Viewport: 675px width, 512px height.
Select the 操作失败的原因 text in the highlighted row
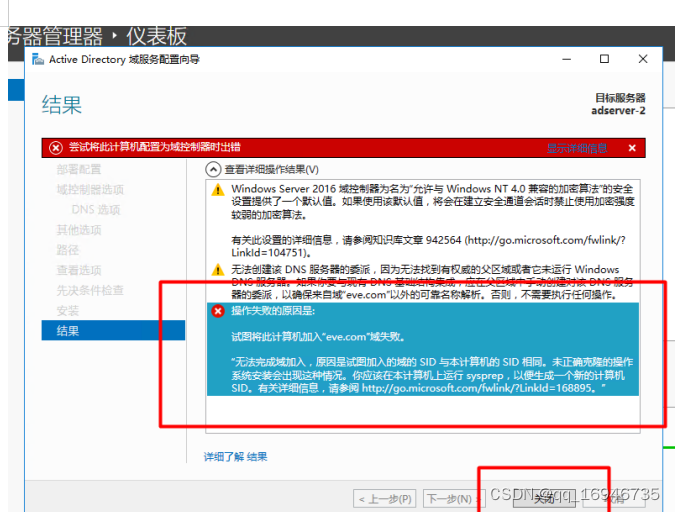(273, 311)
